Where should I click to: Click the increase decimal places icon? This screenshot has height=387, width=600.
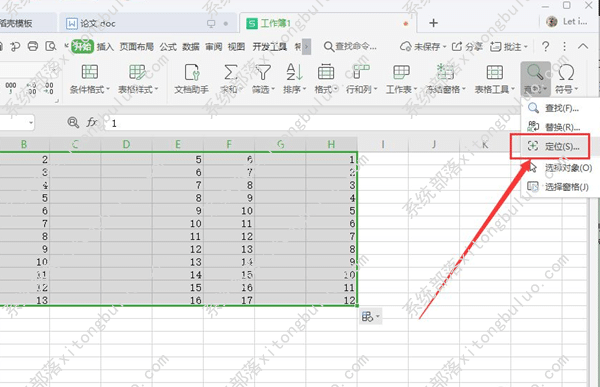point(32,88)
